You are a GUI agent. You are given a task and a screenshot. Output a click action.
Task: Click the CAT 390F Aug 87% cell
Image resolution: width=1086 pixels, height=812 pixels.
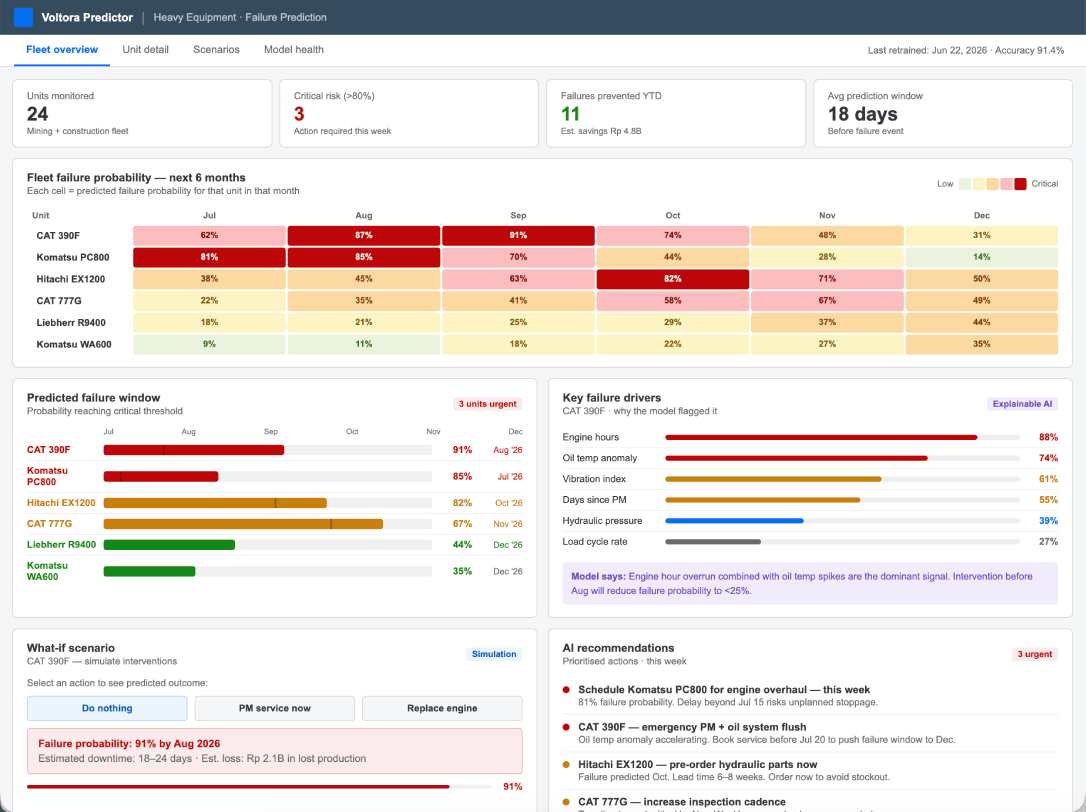coord(364,236)
